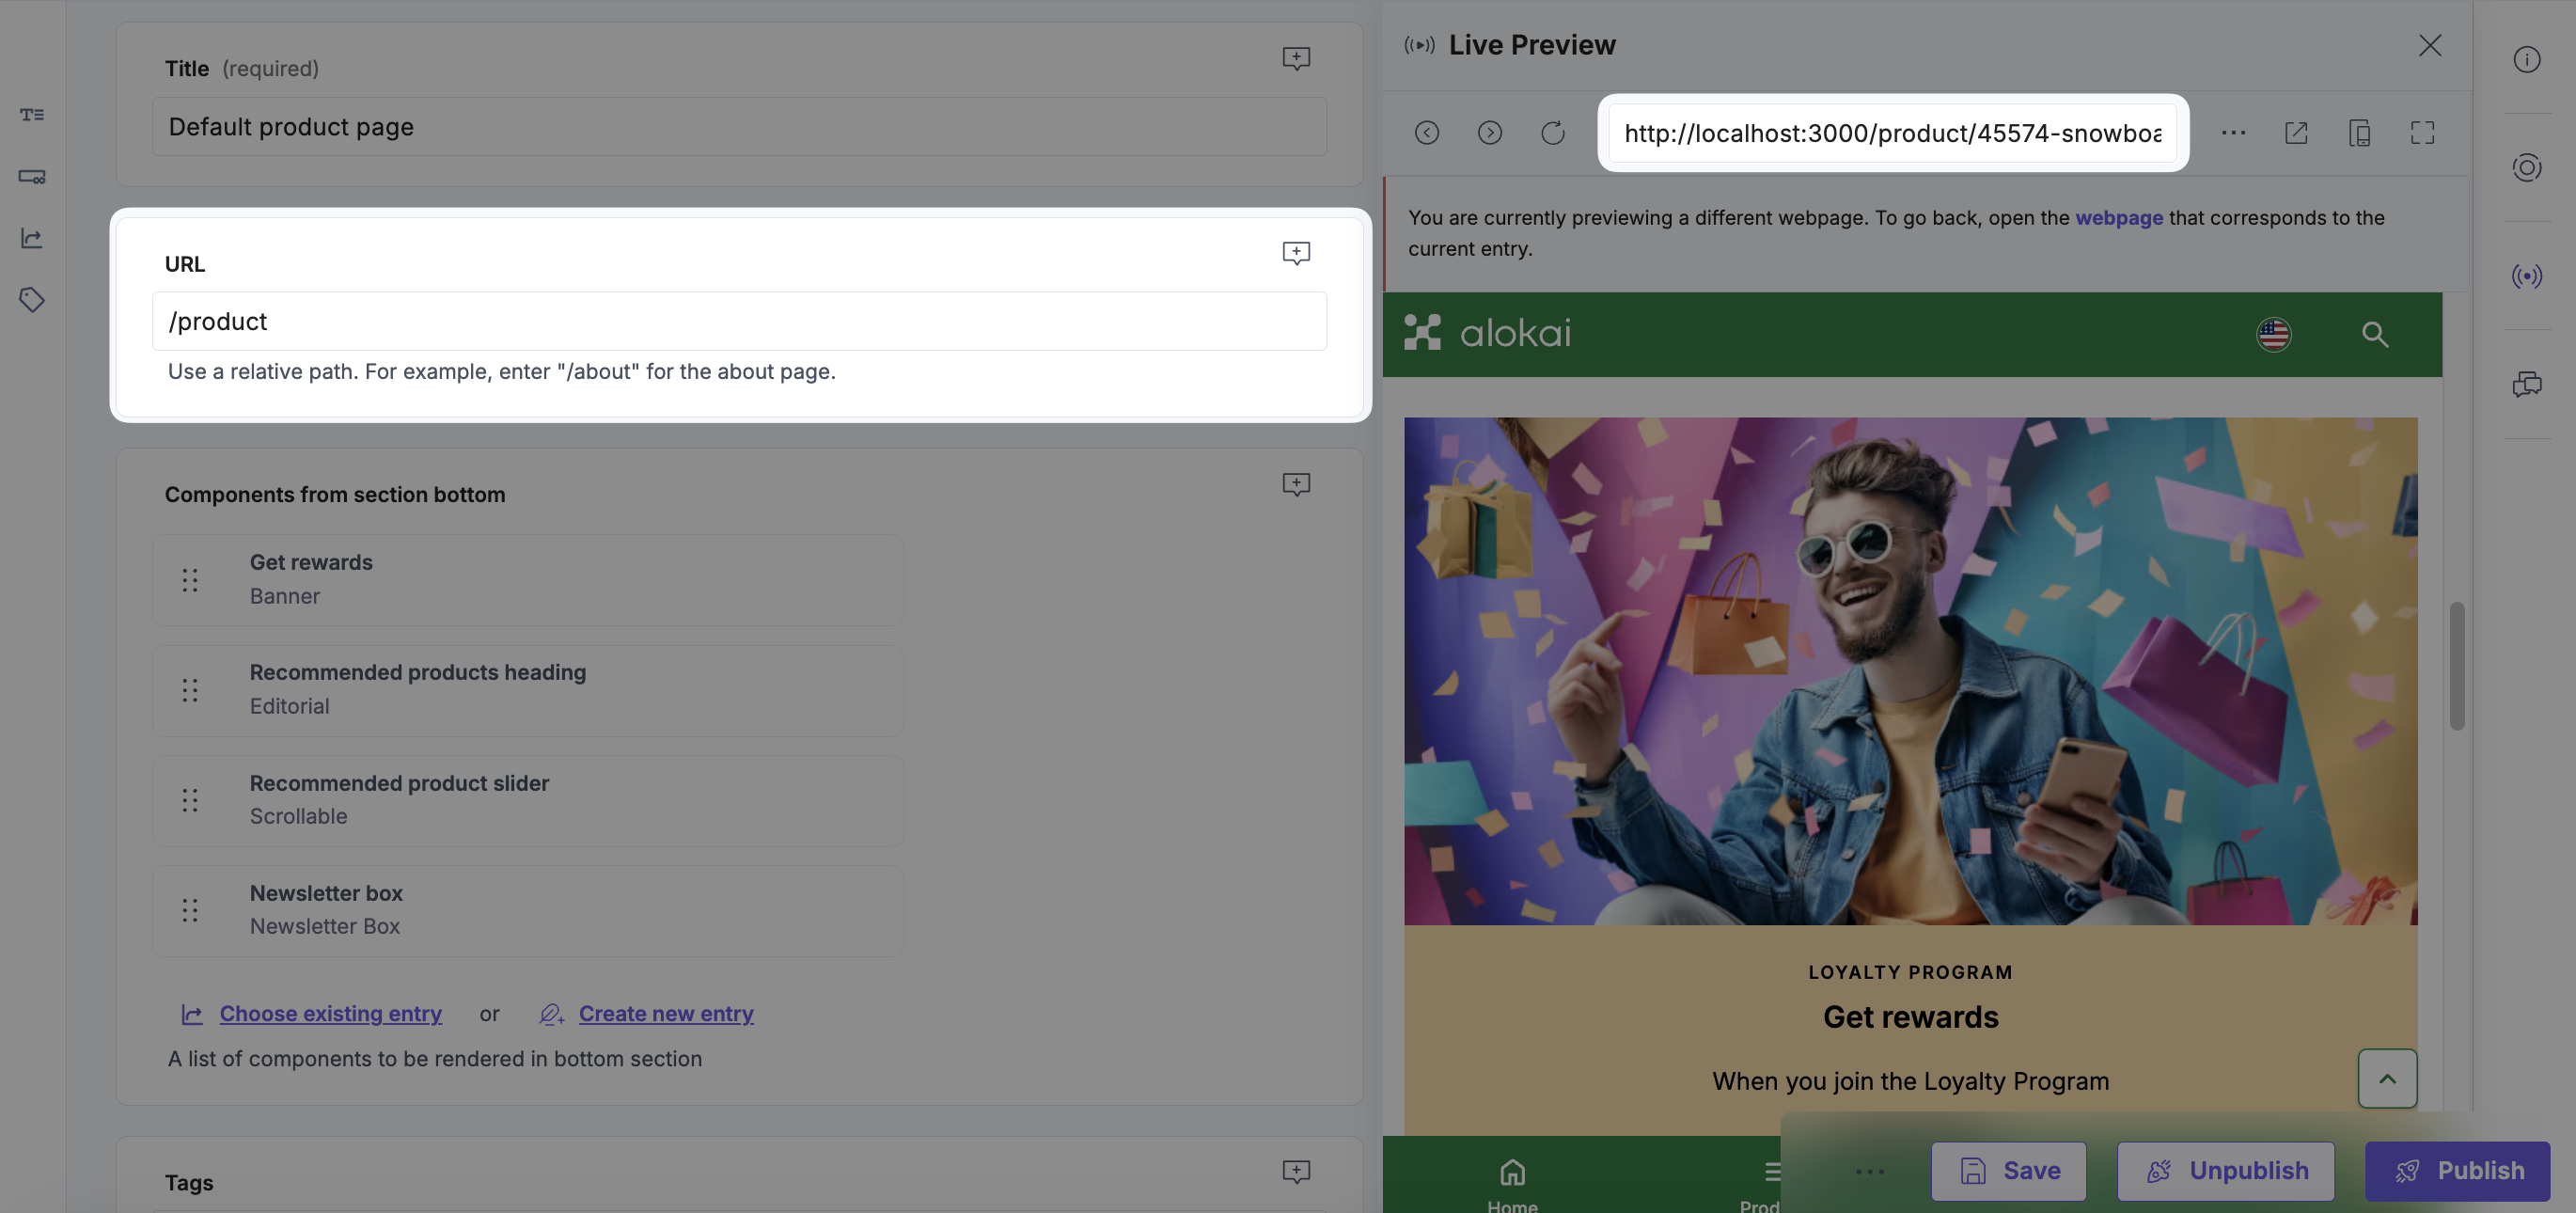Click the search magnifier in preview header

coord(2375,334)
